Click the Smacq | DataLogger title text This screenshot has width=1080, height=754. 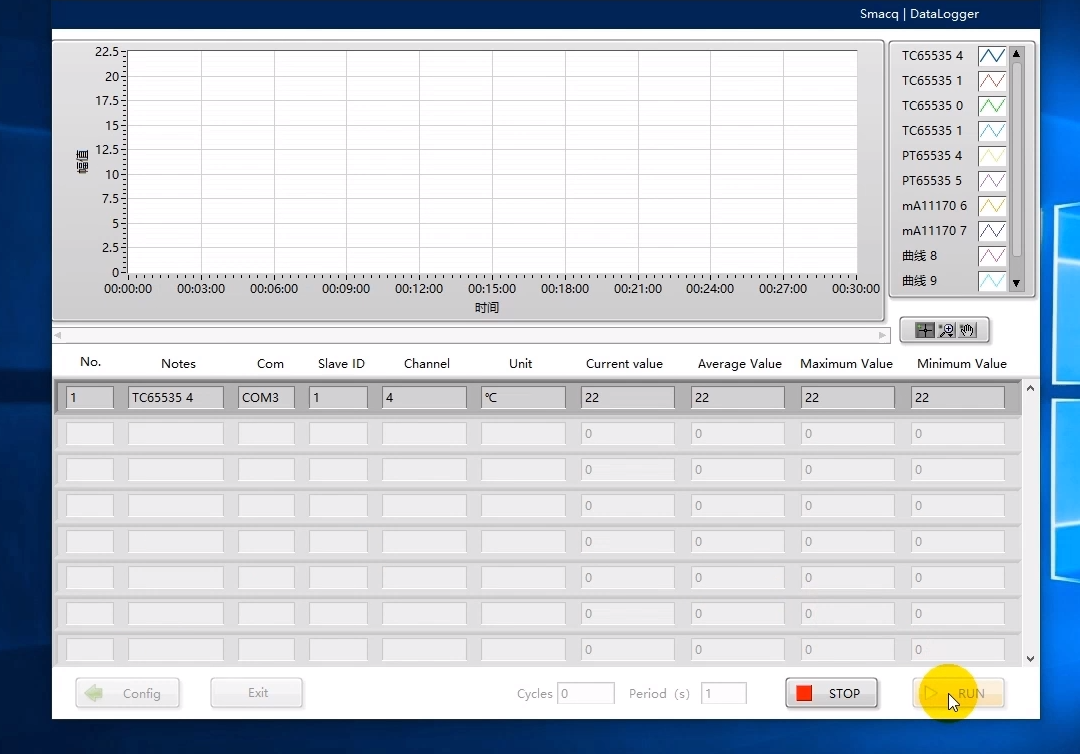pos(919,14)
